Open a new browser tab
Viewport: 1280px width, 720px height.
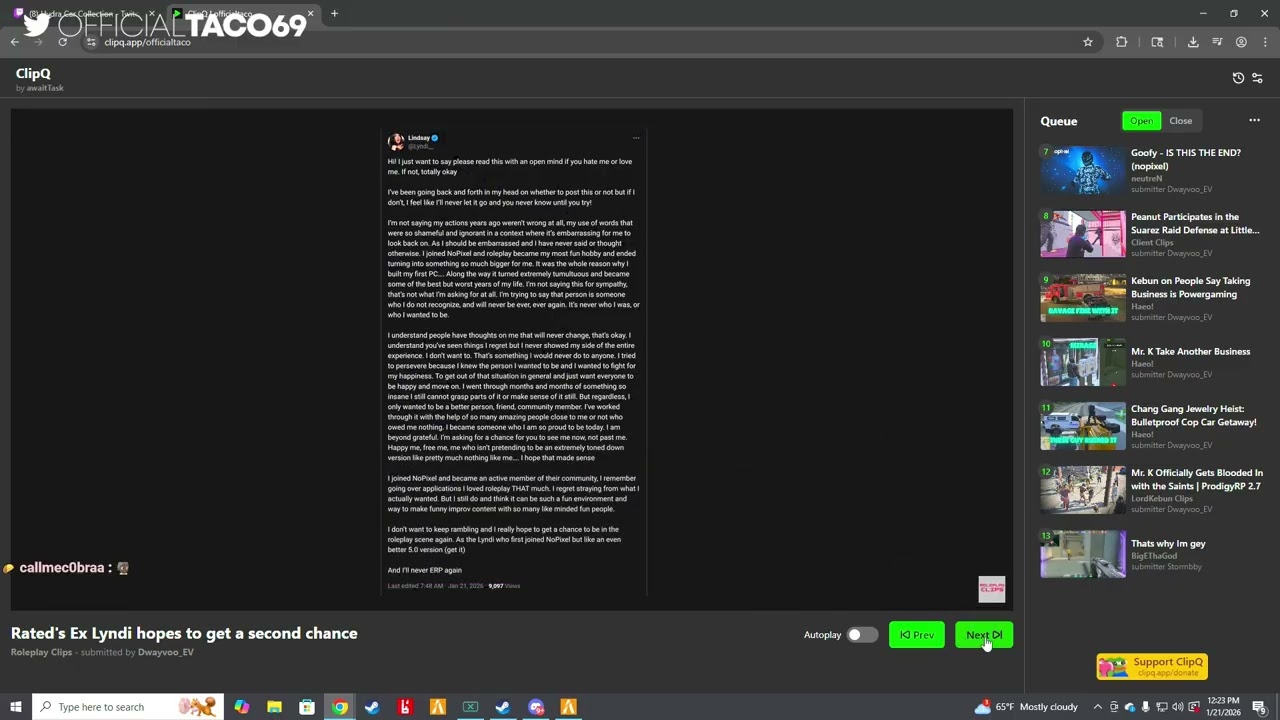point(334,14)
